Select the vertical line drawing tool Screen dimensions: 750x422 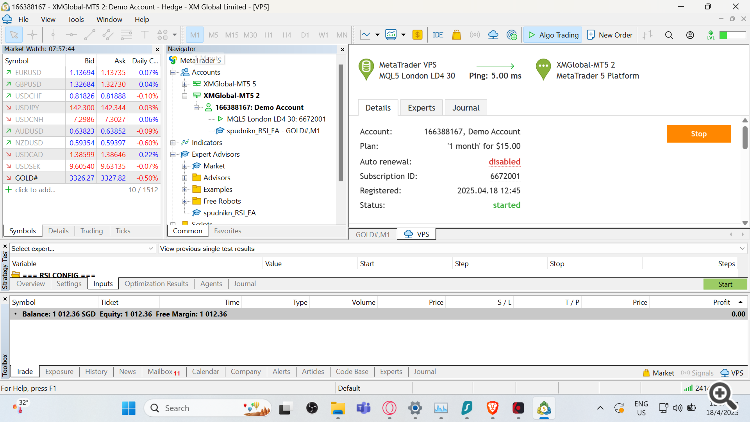pyautogui.click(x=53, y=35)
